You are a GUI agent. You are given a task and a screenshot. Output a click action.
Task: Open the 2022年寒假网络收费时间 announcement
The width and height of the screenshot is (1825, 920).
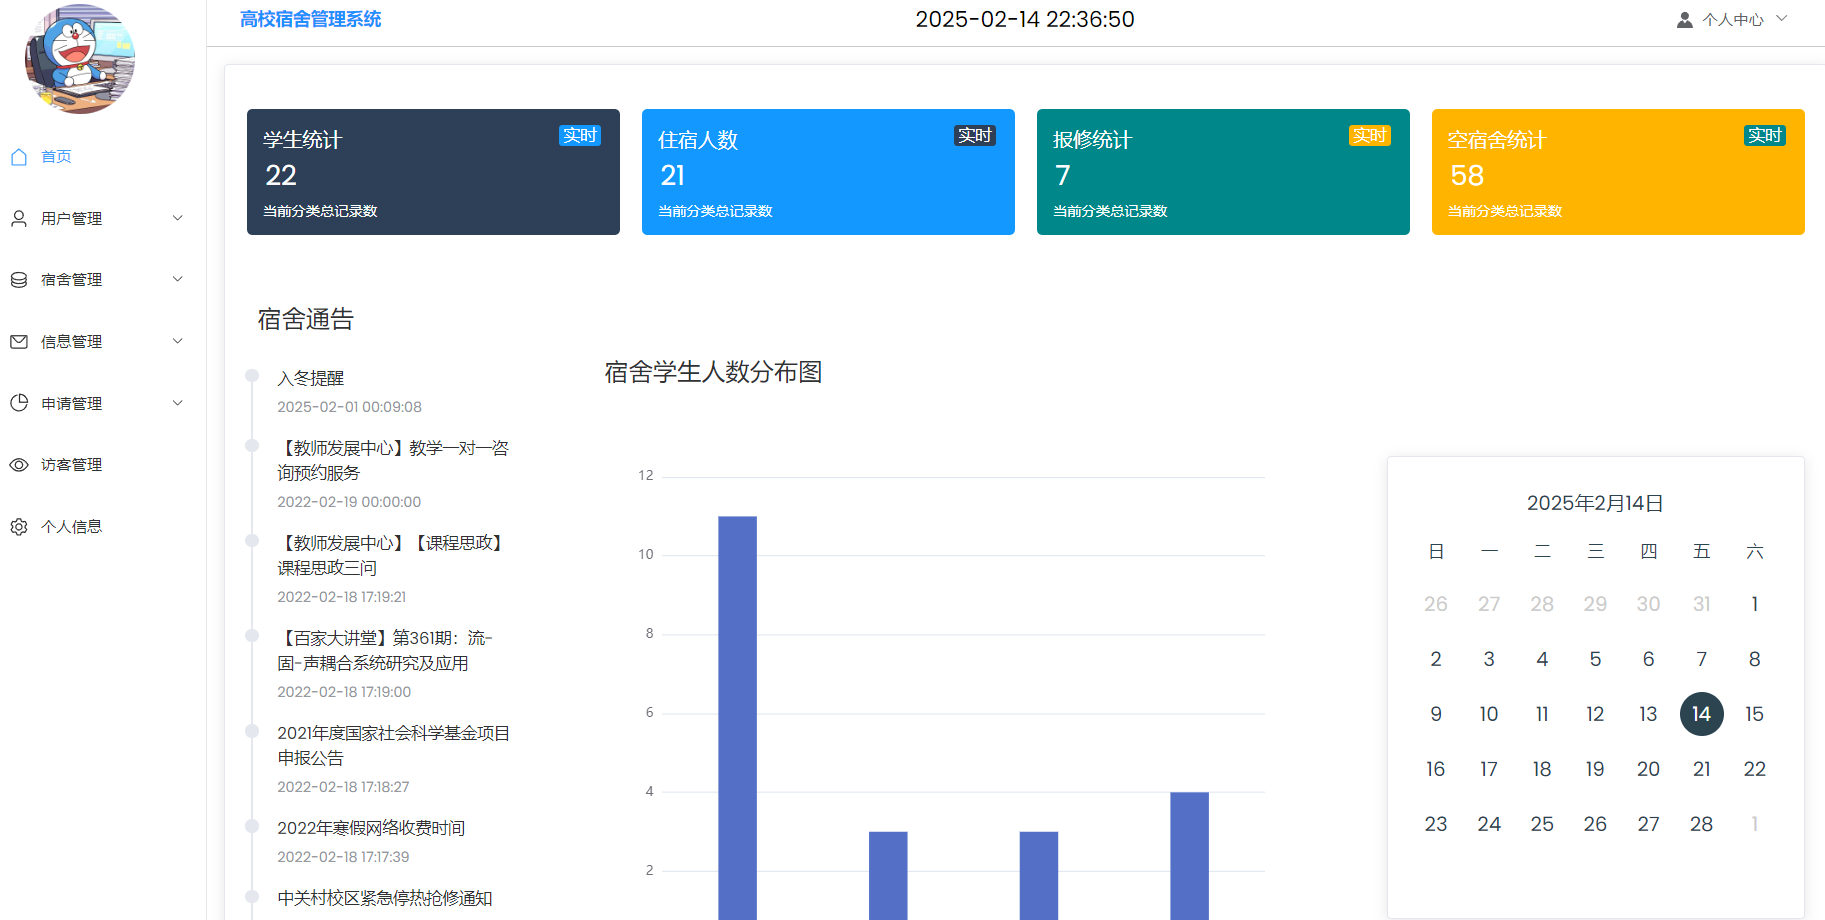click(371, 828)
